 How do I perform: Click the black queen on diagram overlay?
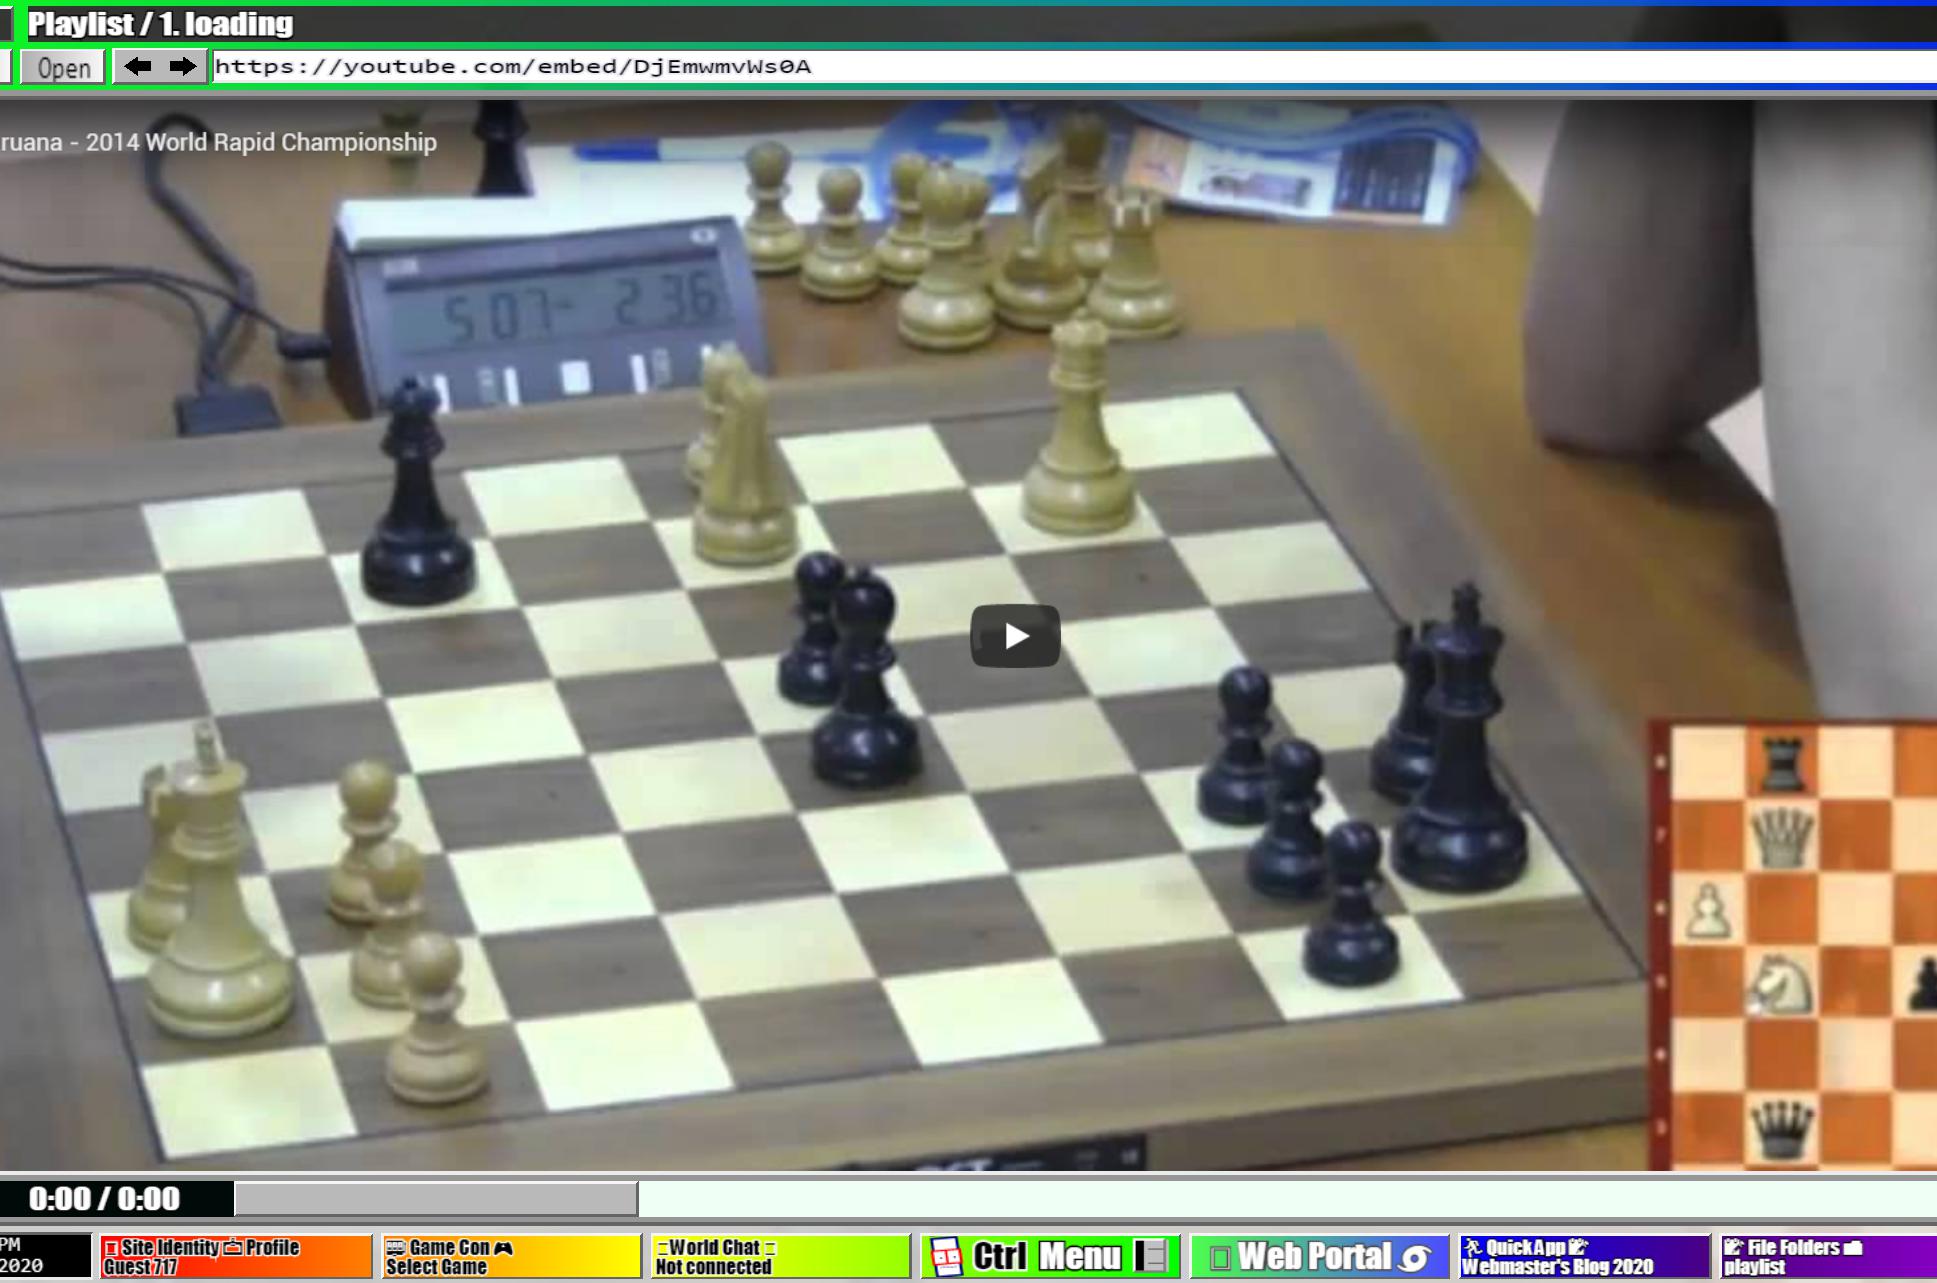[x=1782, y=1129]
